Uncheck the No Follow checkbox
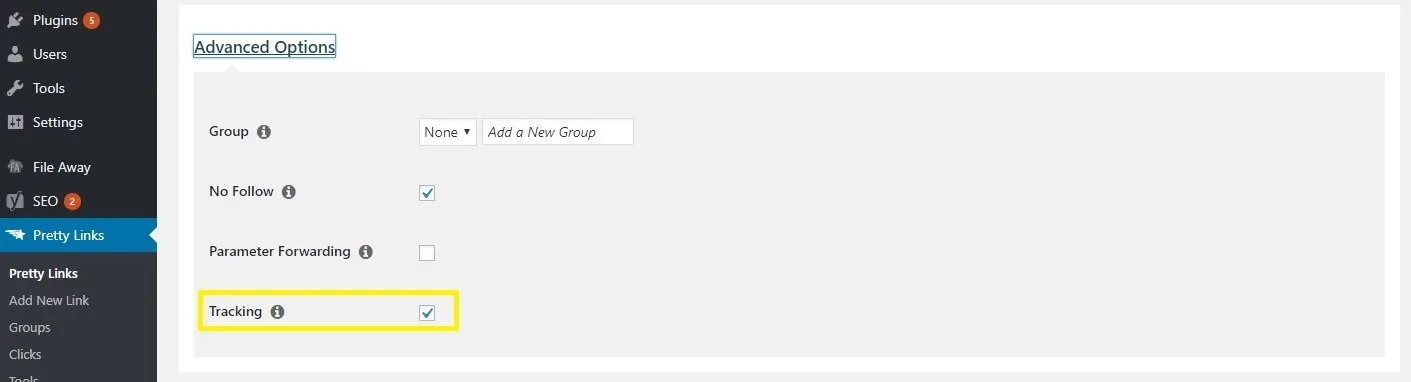Image resolution: width=1411 pixels, height=382 pixels. pyautogui.click(x=427, y=193)
